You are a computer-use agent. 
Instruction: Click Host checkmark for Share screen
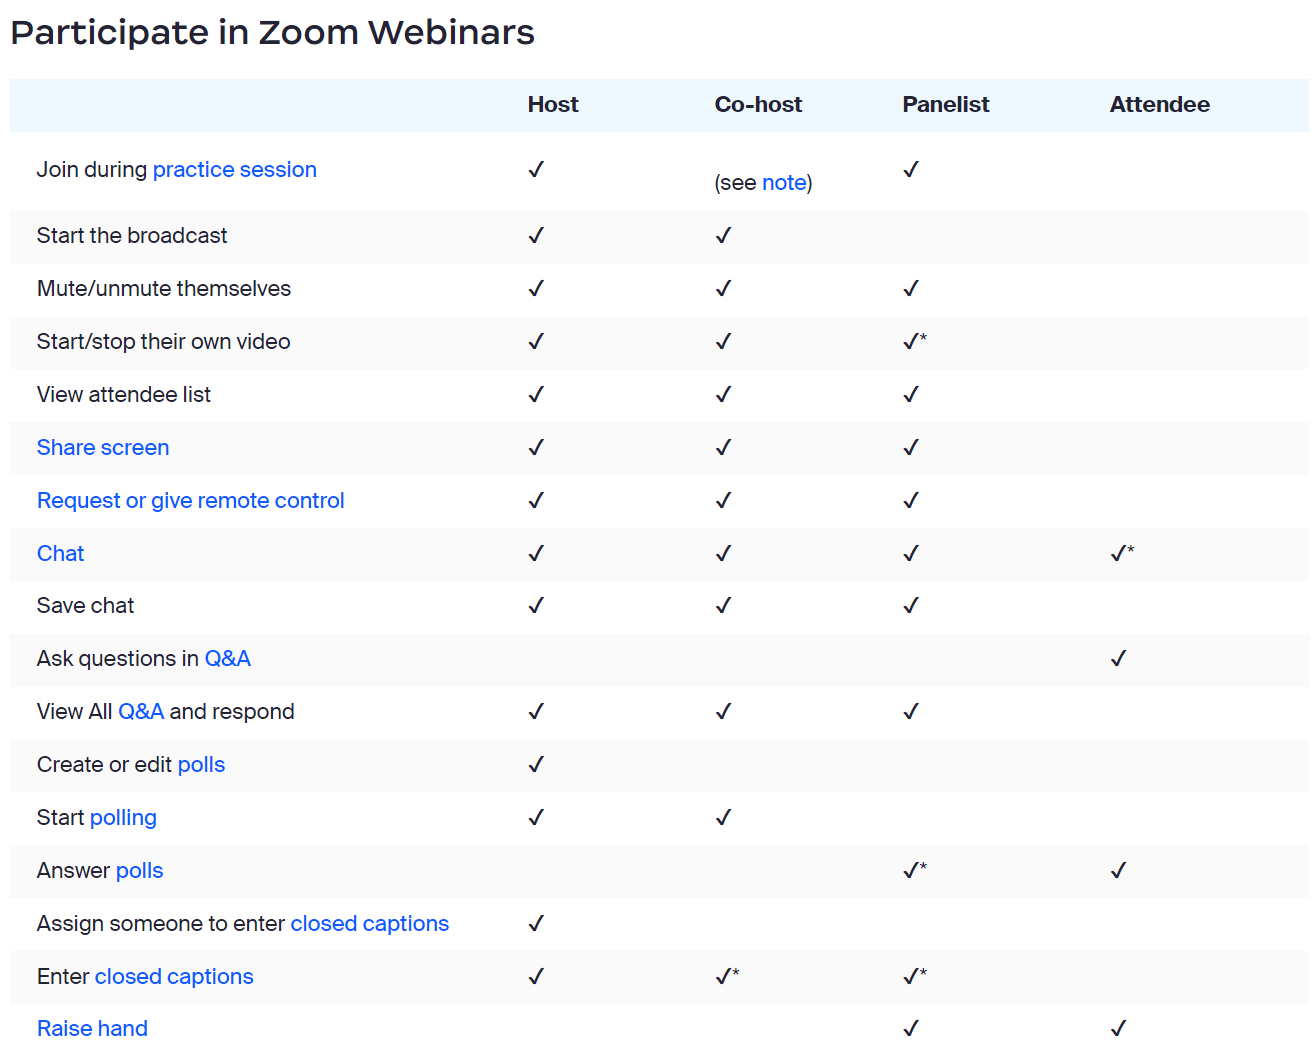[536, 447]
